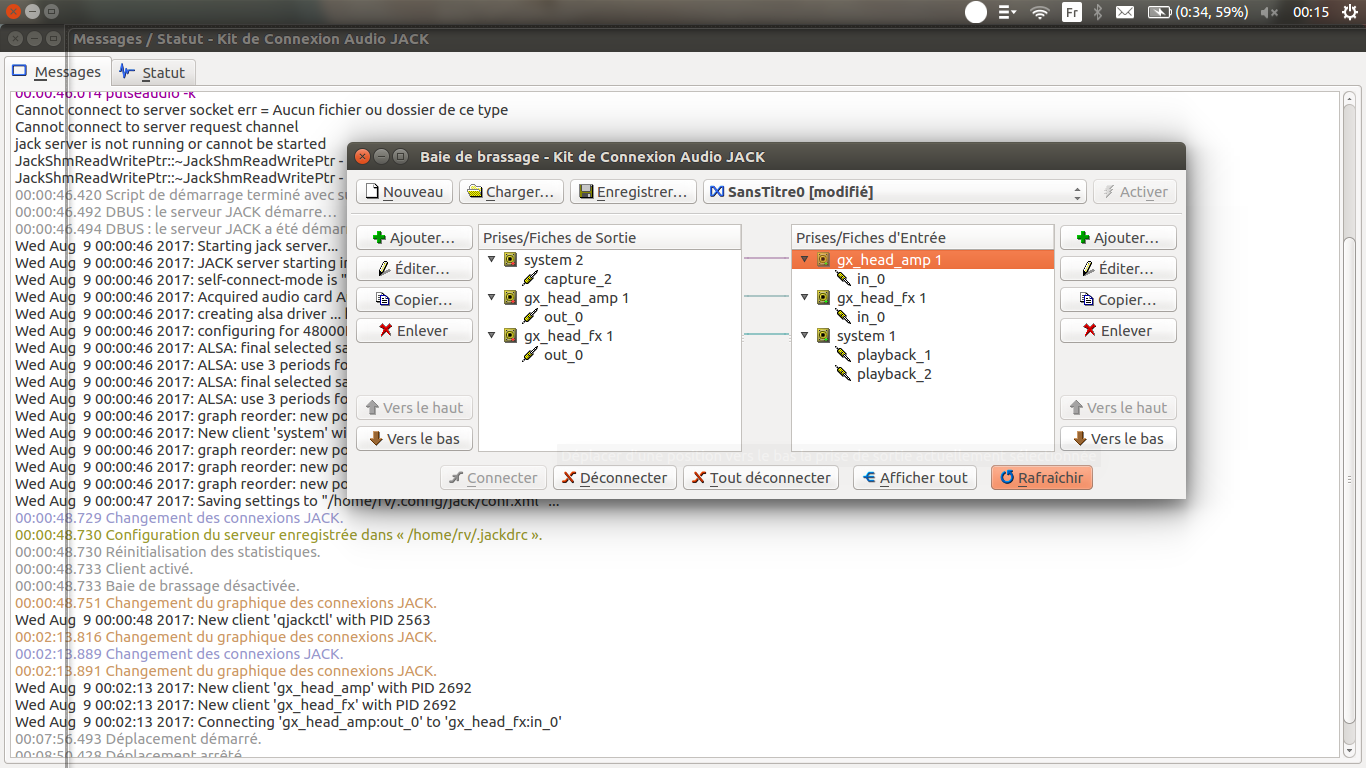Viewport: 1366px width, 768px height.
Task: Select the playback_1 plug
Action: tap(894, 355)
